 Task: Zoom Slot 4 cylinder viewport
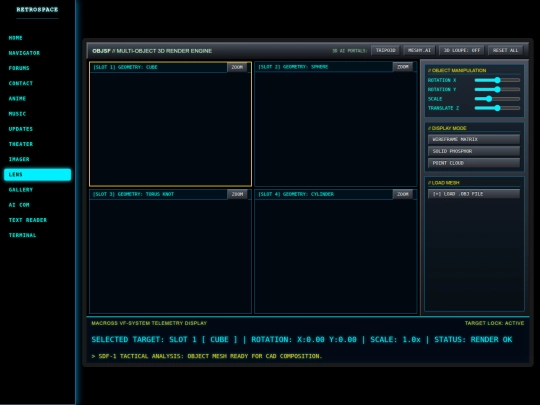pos(403,194)
